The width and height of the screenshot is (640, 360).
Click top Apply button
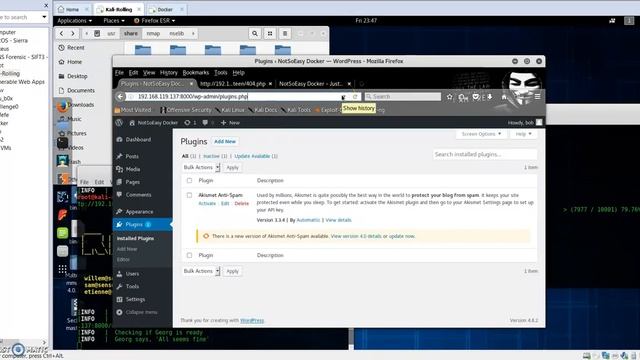click(x=232, y=167)
